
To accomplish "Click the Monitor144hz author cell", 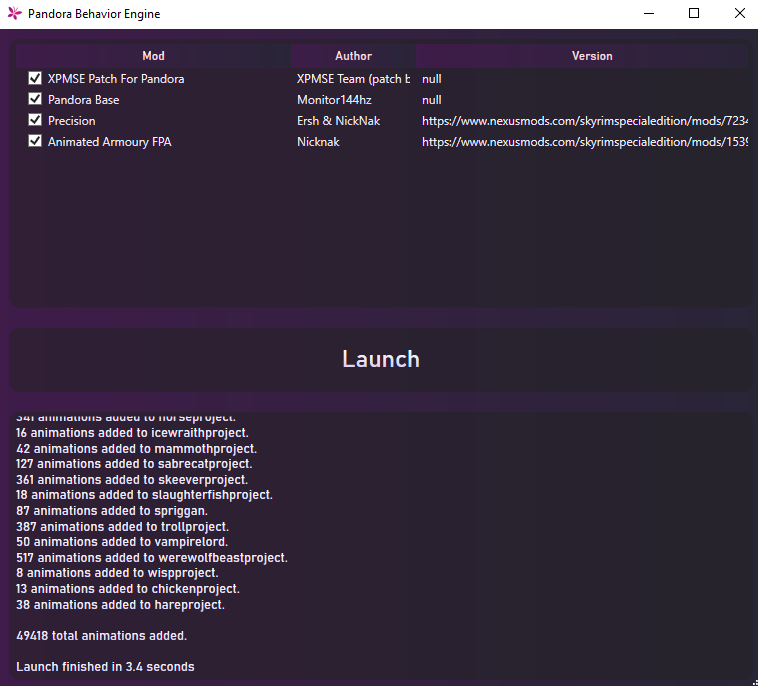I will [334, 100].
